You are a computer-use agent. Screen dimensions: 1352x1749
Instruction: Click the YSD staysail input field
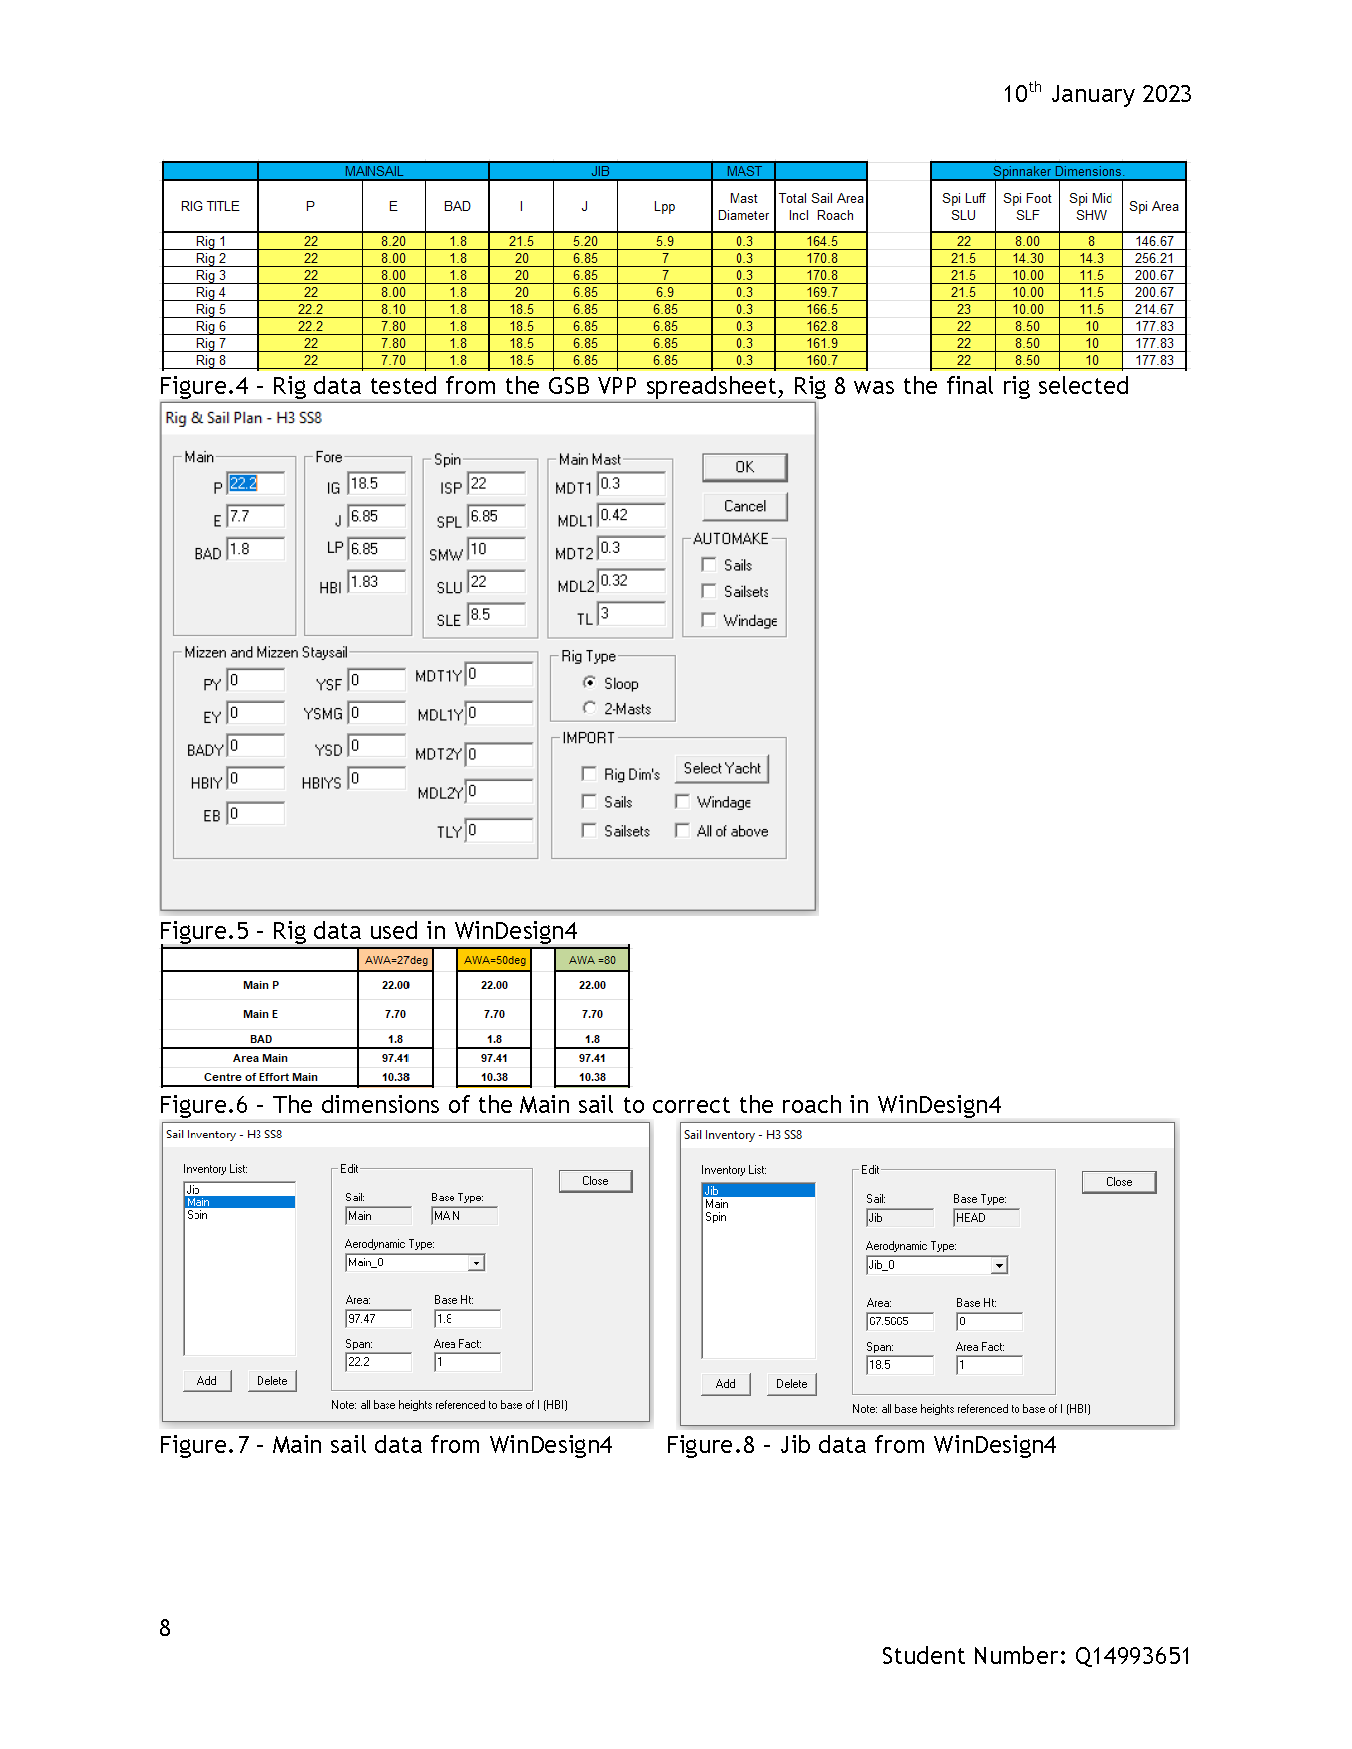point(377,746)
